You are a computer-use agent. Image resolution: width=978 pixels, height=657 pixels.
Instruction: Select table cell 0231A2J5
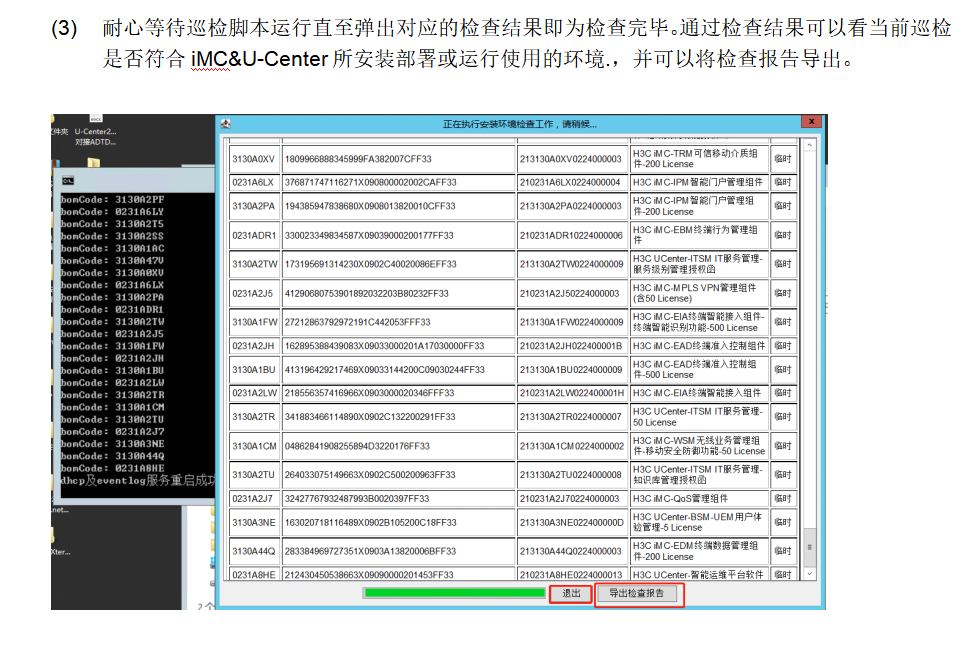click(254, 293)
